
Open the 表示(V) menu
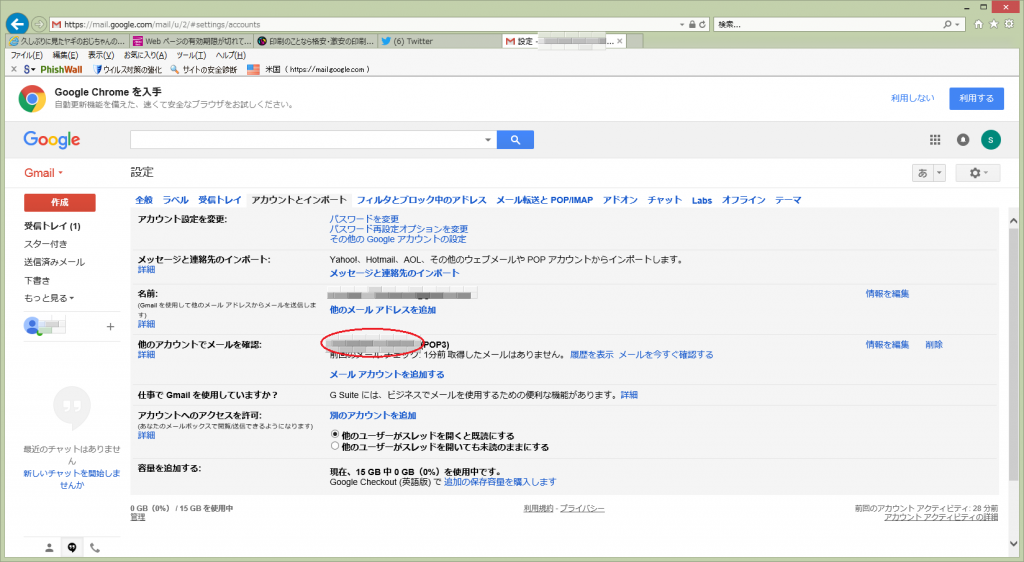coord(101,55)
